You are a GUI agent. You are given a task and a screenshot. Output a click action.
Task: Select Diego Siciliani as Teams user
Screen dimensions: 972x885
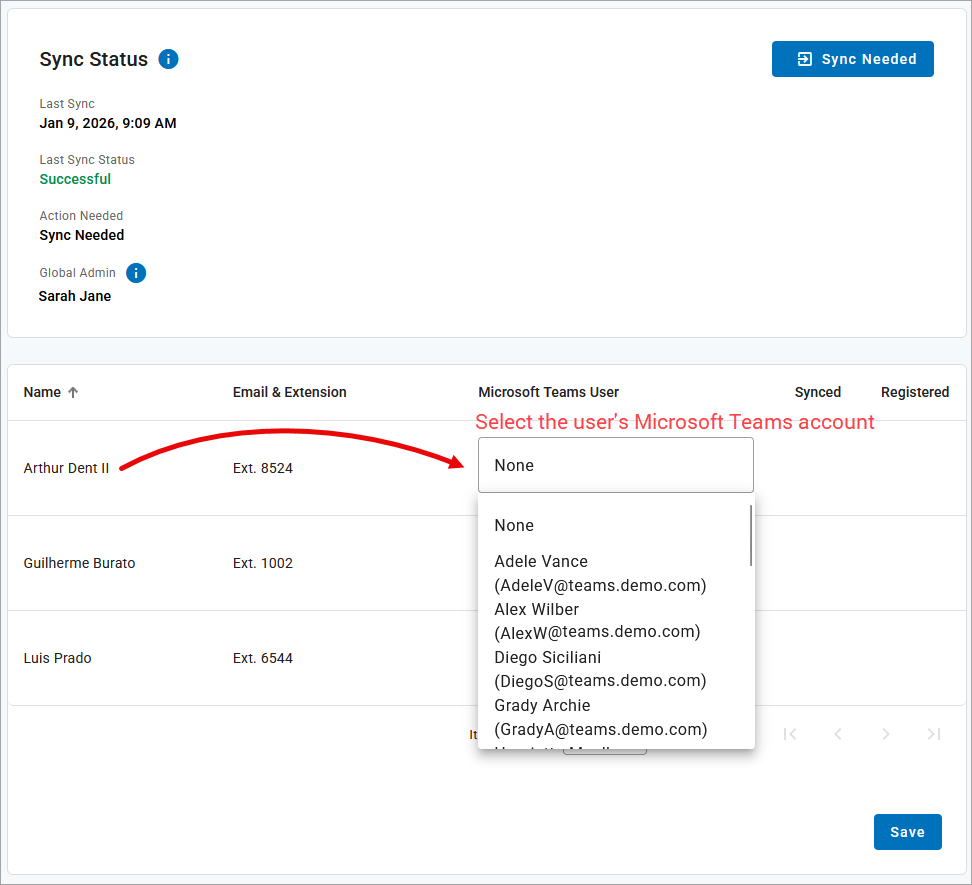click(x=600, y=669)
